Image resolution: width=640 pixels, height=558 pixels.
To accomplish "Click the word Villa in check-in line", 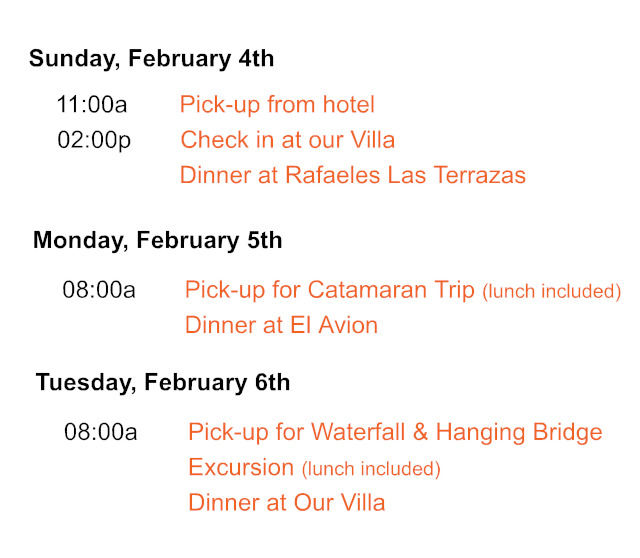I will click(x=373, y=140).
